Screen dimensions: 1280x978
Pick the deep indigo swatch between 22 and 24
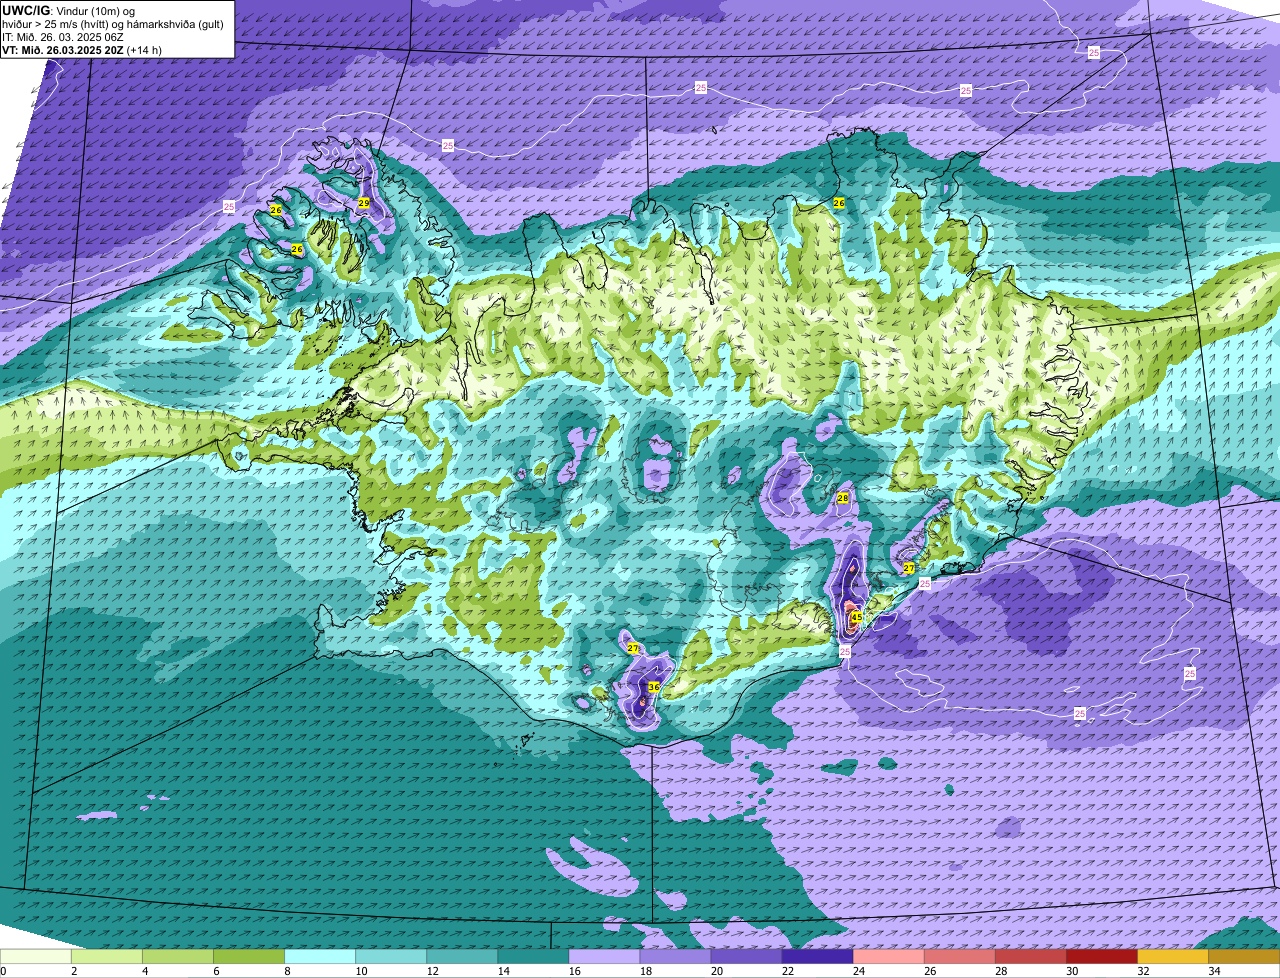coord(817,956)
